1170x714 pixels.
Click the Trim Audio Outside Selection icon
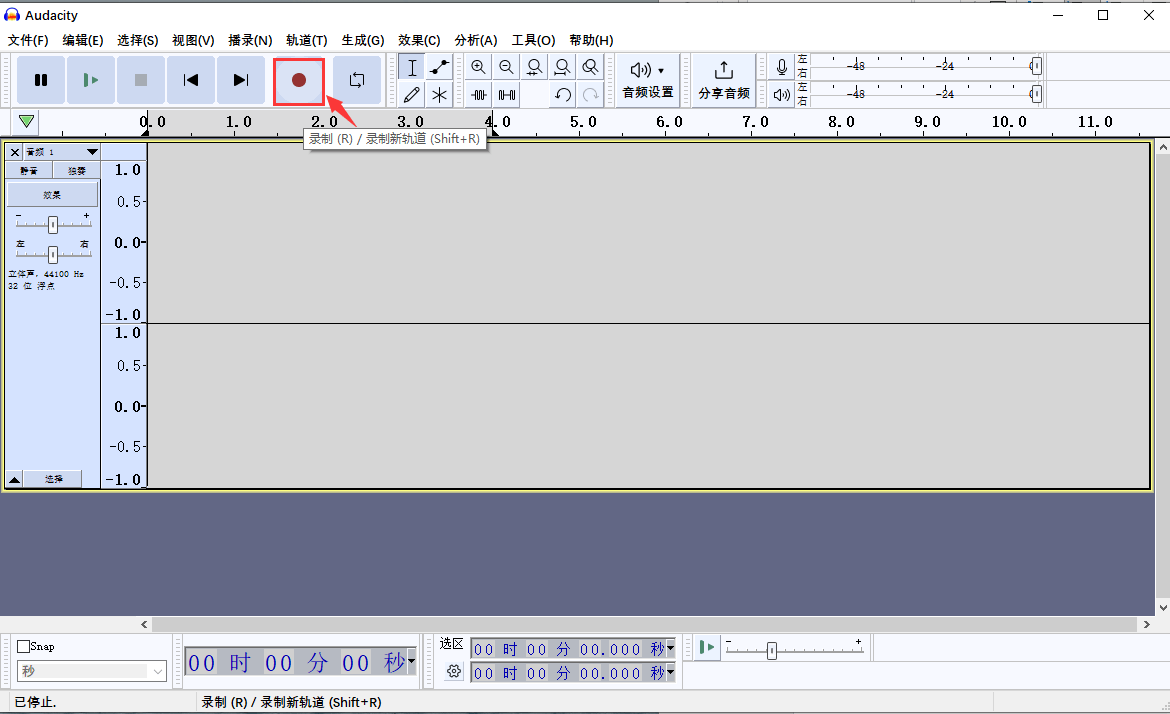click(478, 94)
